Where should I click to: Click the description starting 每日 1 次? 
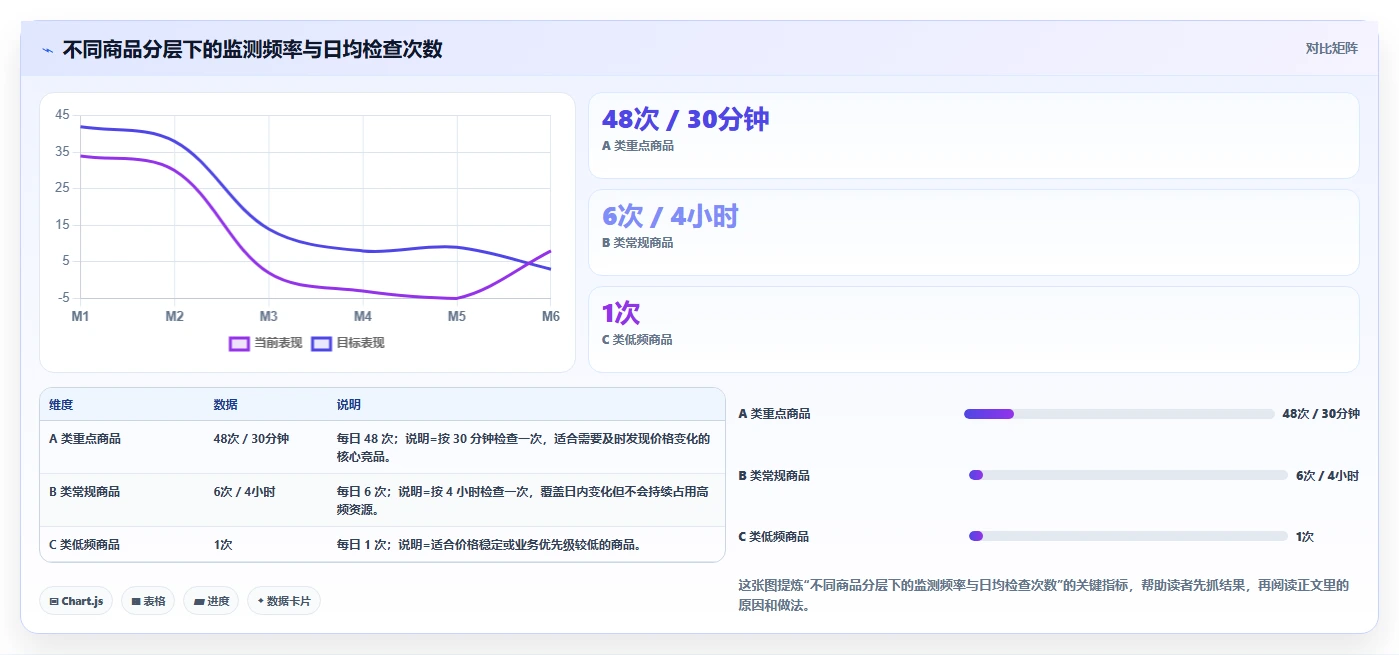(x=489, y=545)
